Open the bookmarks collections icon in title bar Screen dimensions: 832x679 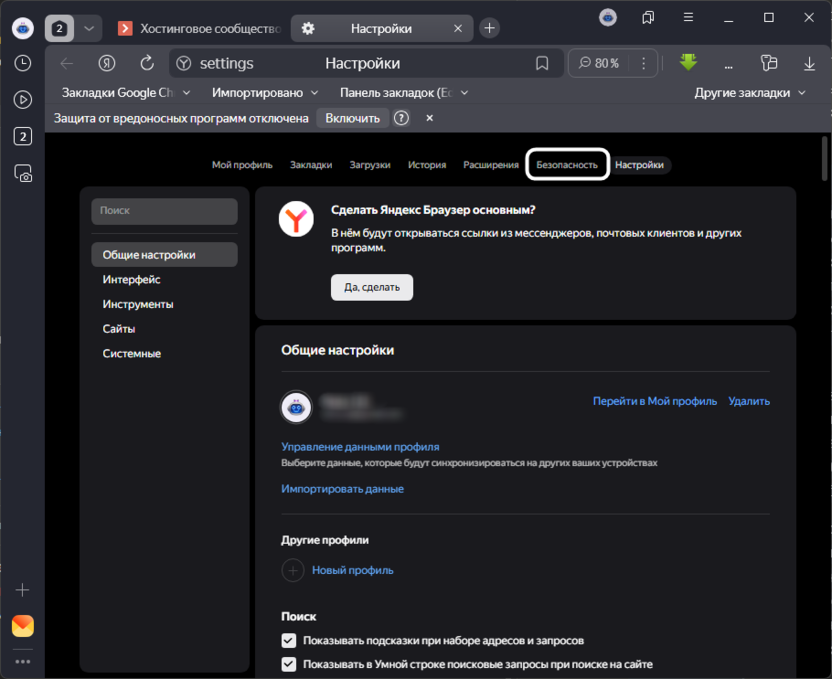tap(648, 18)
